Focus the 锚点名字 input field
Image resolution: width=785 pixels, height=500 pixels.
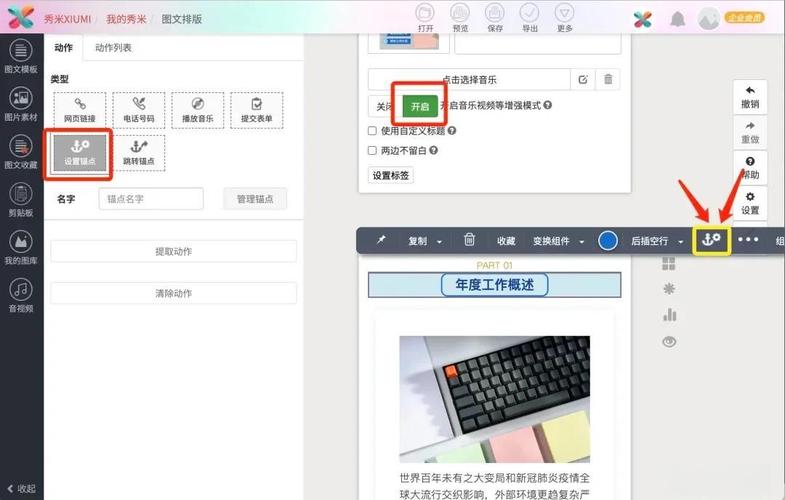pyautogui.click(x=151, y=199)
